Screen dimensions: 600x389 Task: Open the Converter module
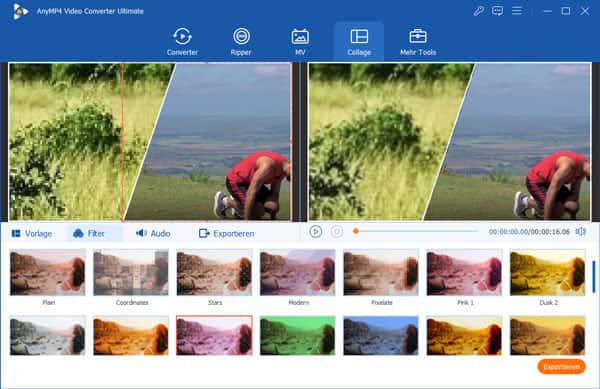[x=182, y=42]
